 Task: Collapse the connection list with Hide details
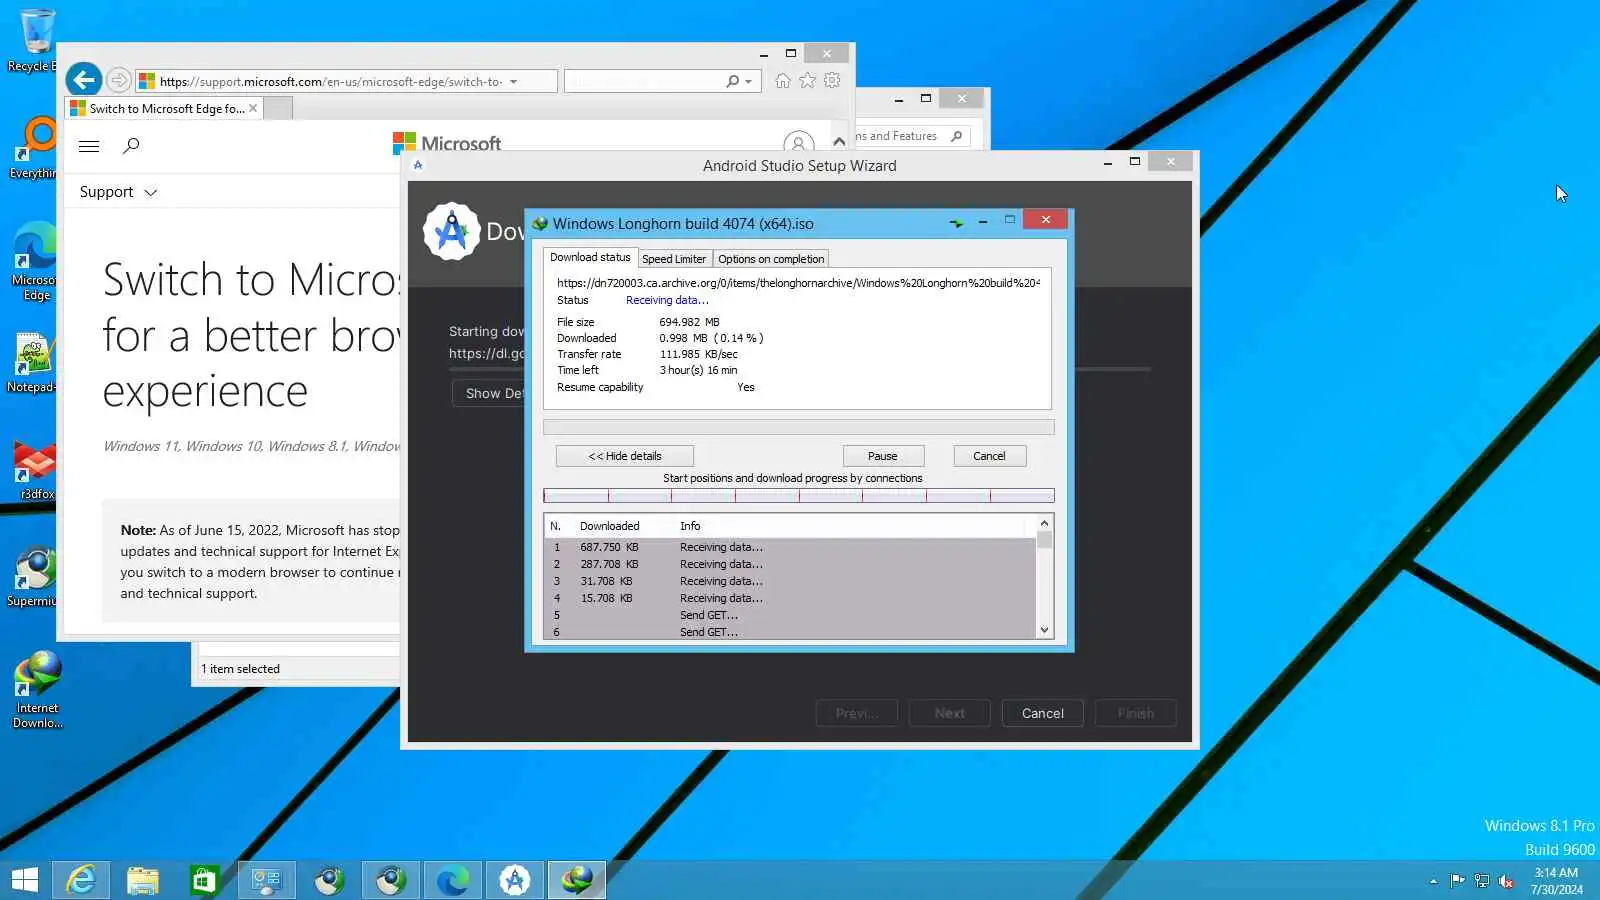(625, 456)
